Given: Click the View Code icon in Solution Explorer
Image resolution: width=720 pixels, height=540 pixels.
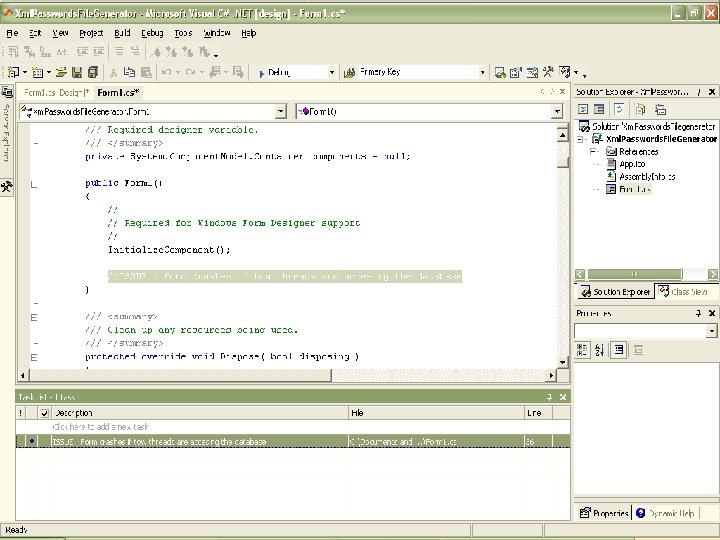Looking at the screenshot, I should point(582,109).
